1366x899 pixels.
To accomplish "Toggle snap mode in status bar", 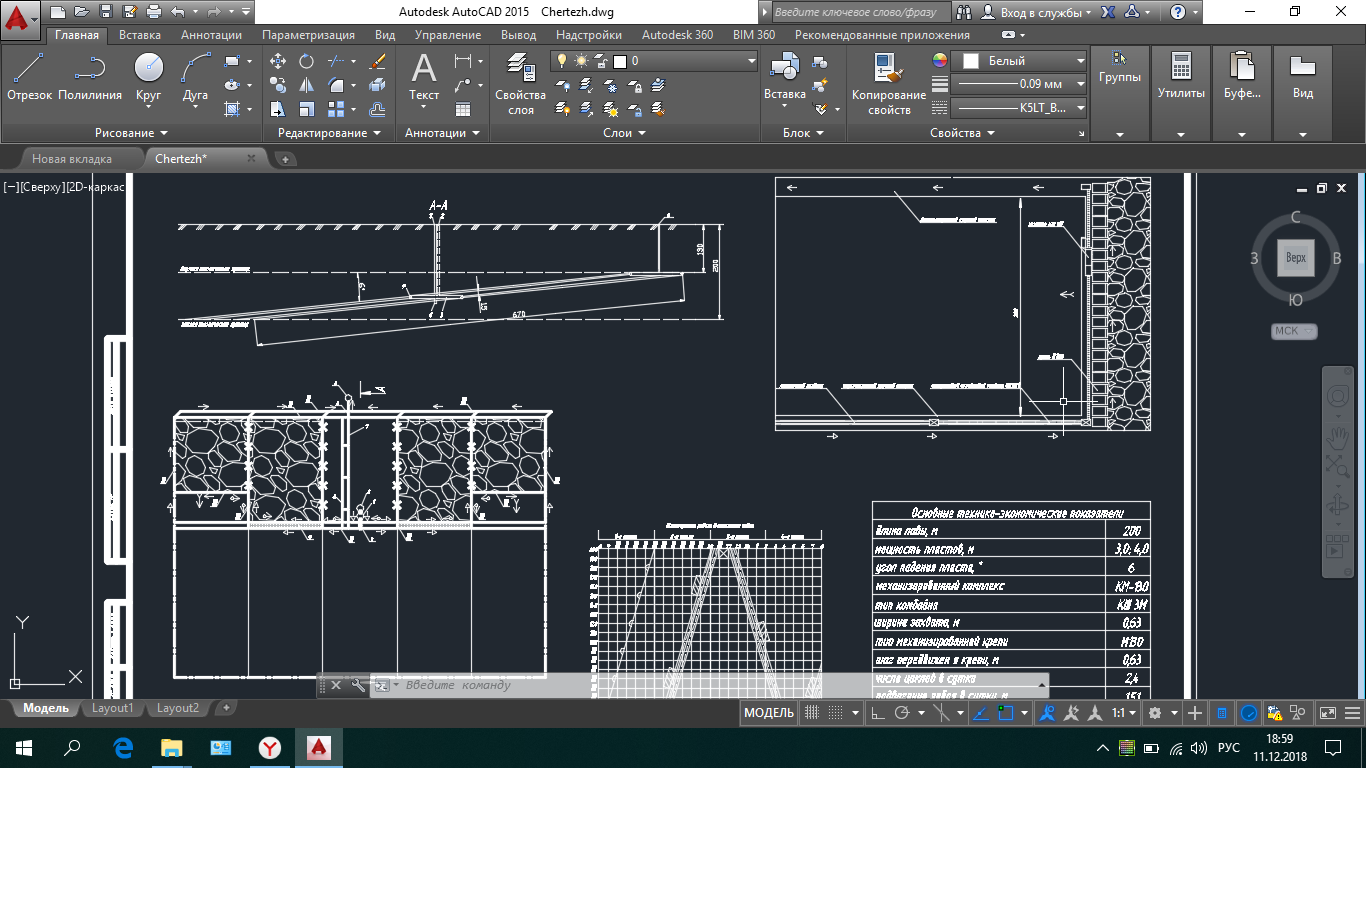I will 836,713.
